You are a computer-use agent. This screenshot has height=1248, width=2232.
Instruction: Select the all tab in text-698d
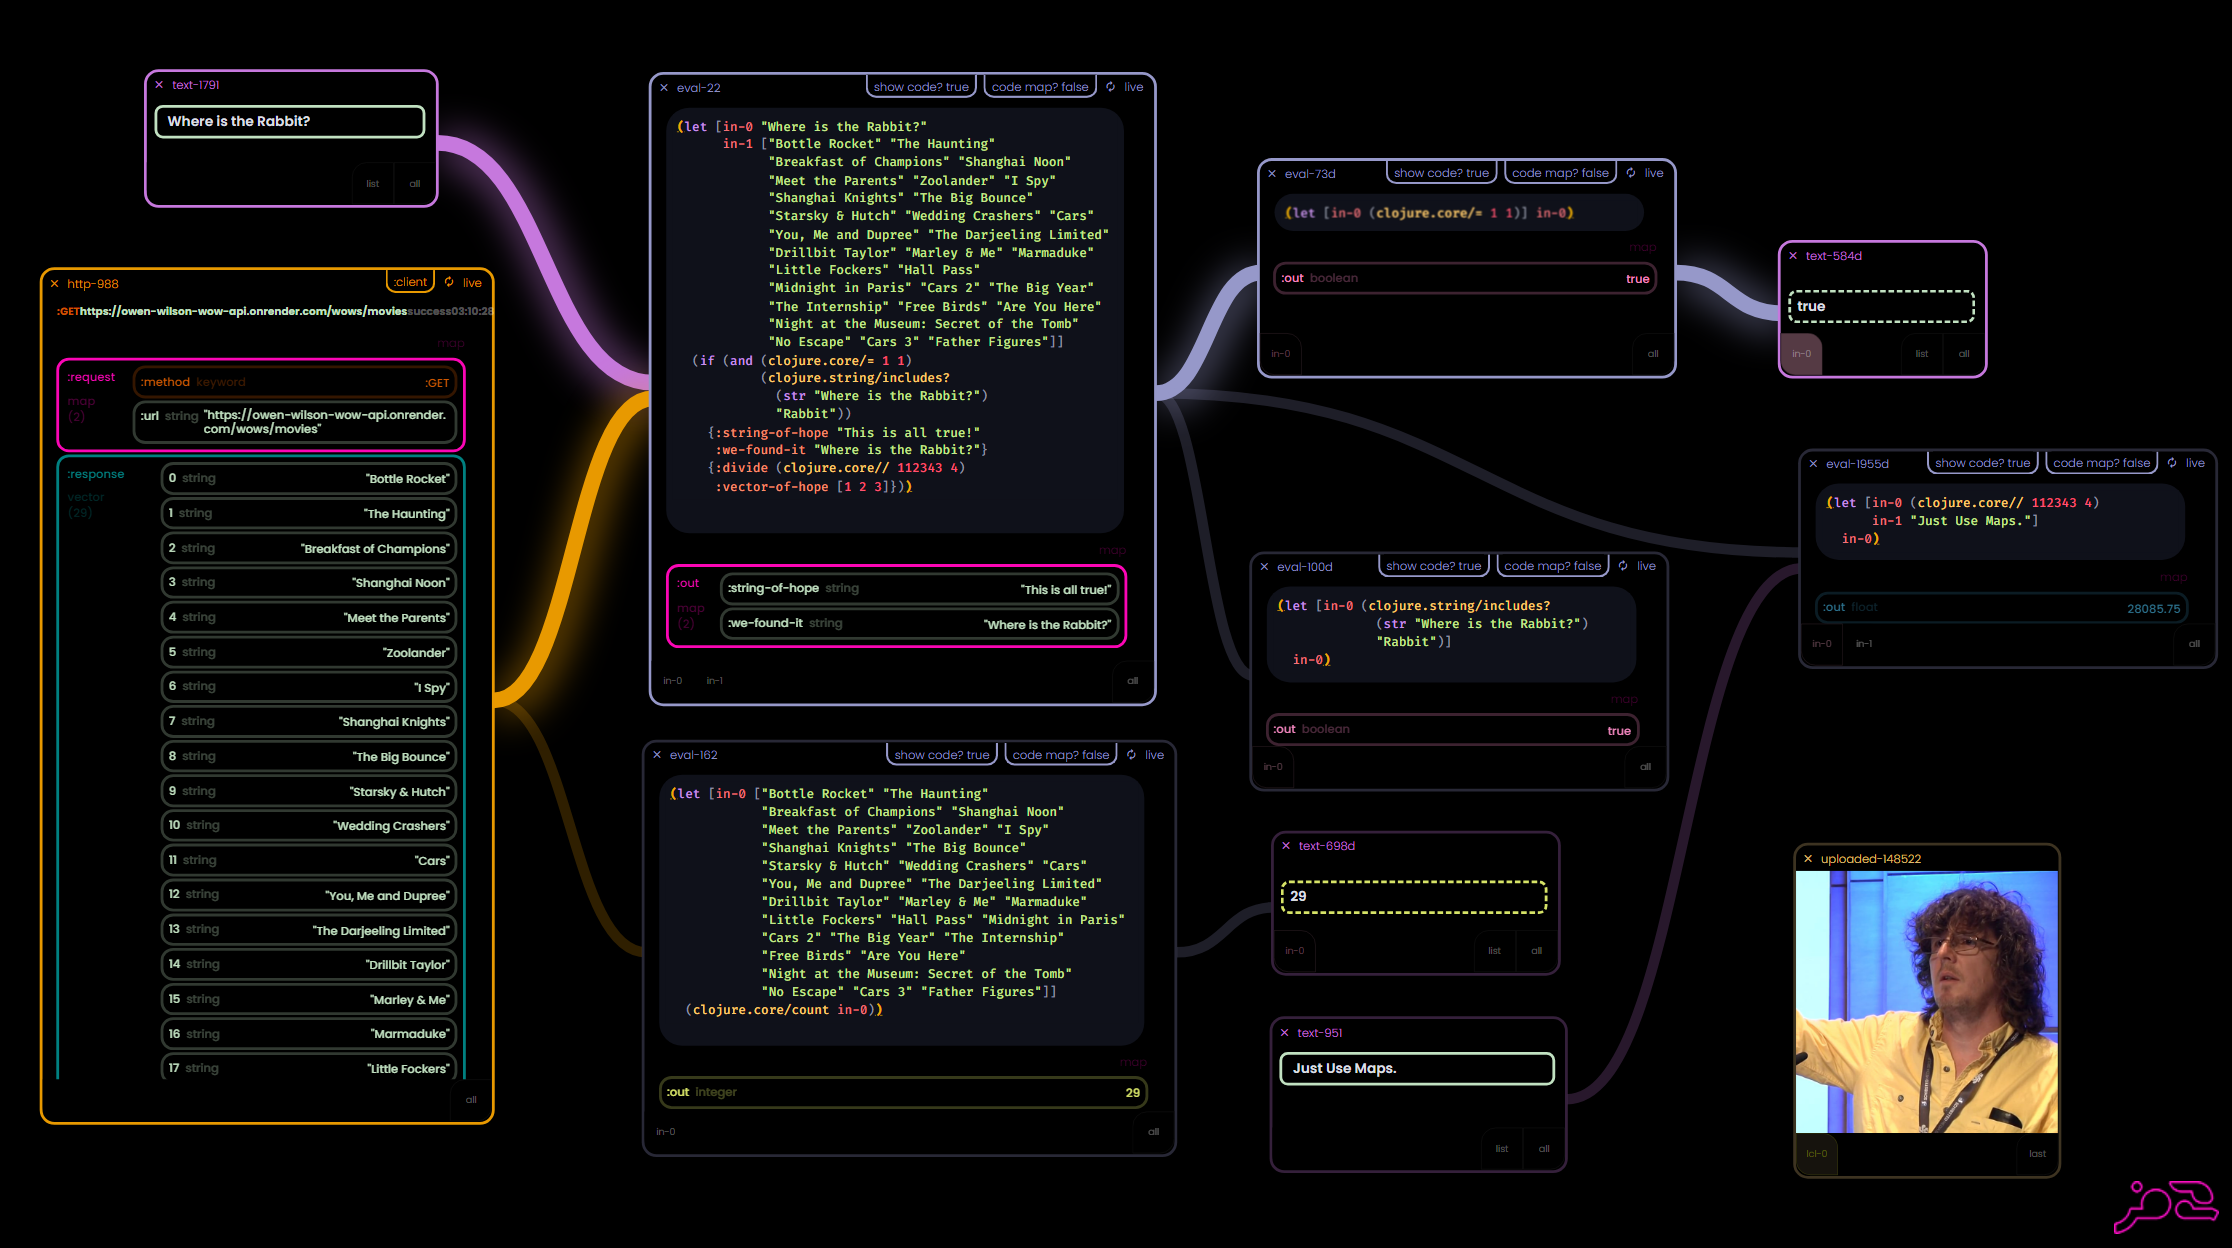[1537, 951]
